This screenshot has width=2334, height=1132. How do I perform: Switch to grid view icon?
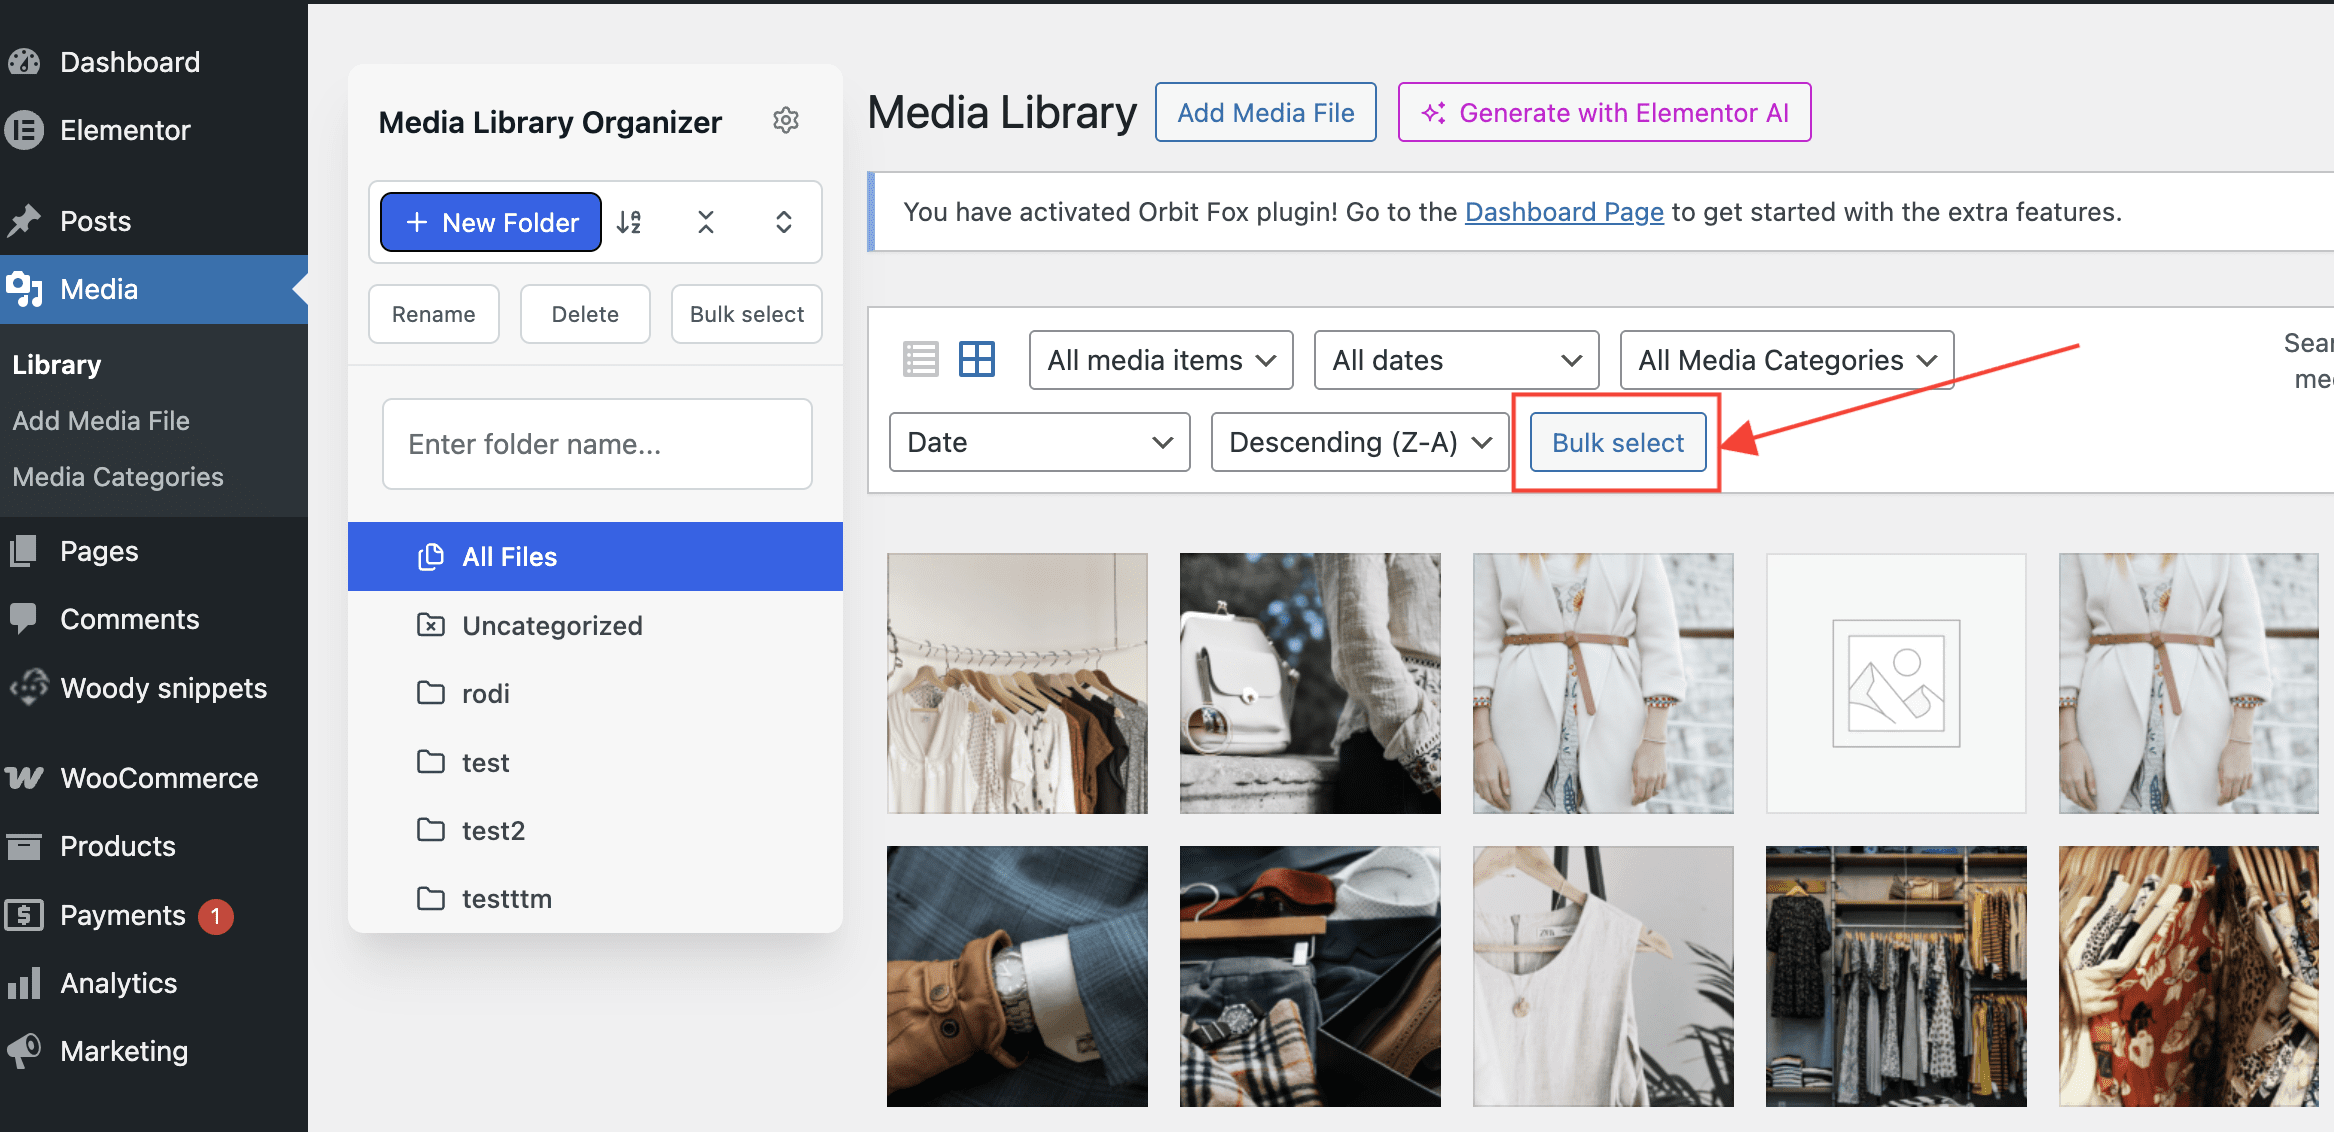976,359
